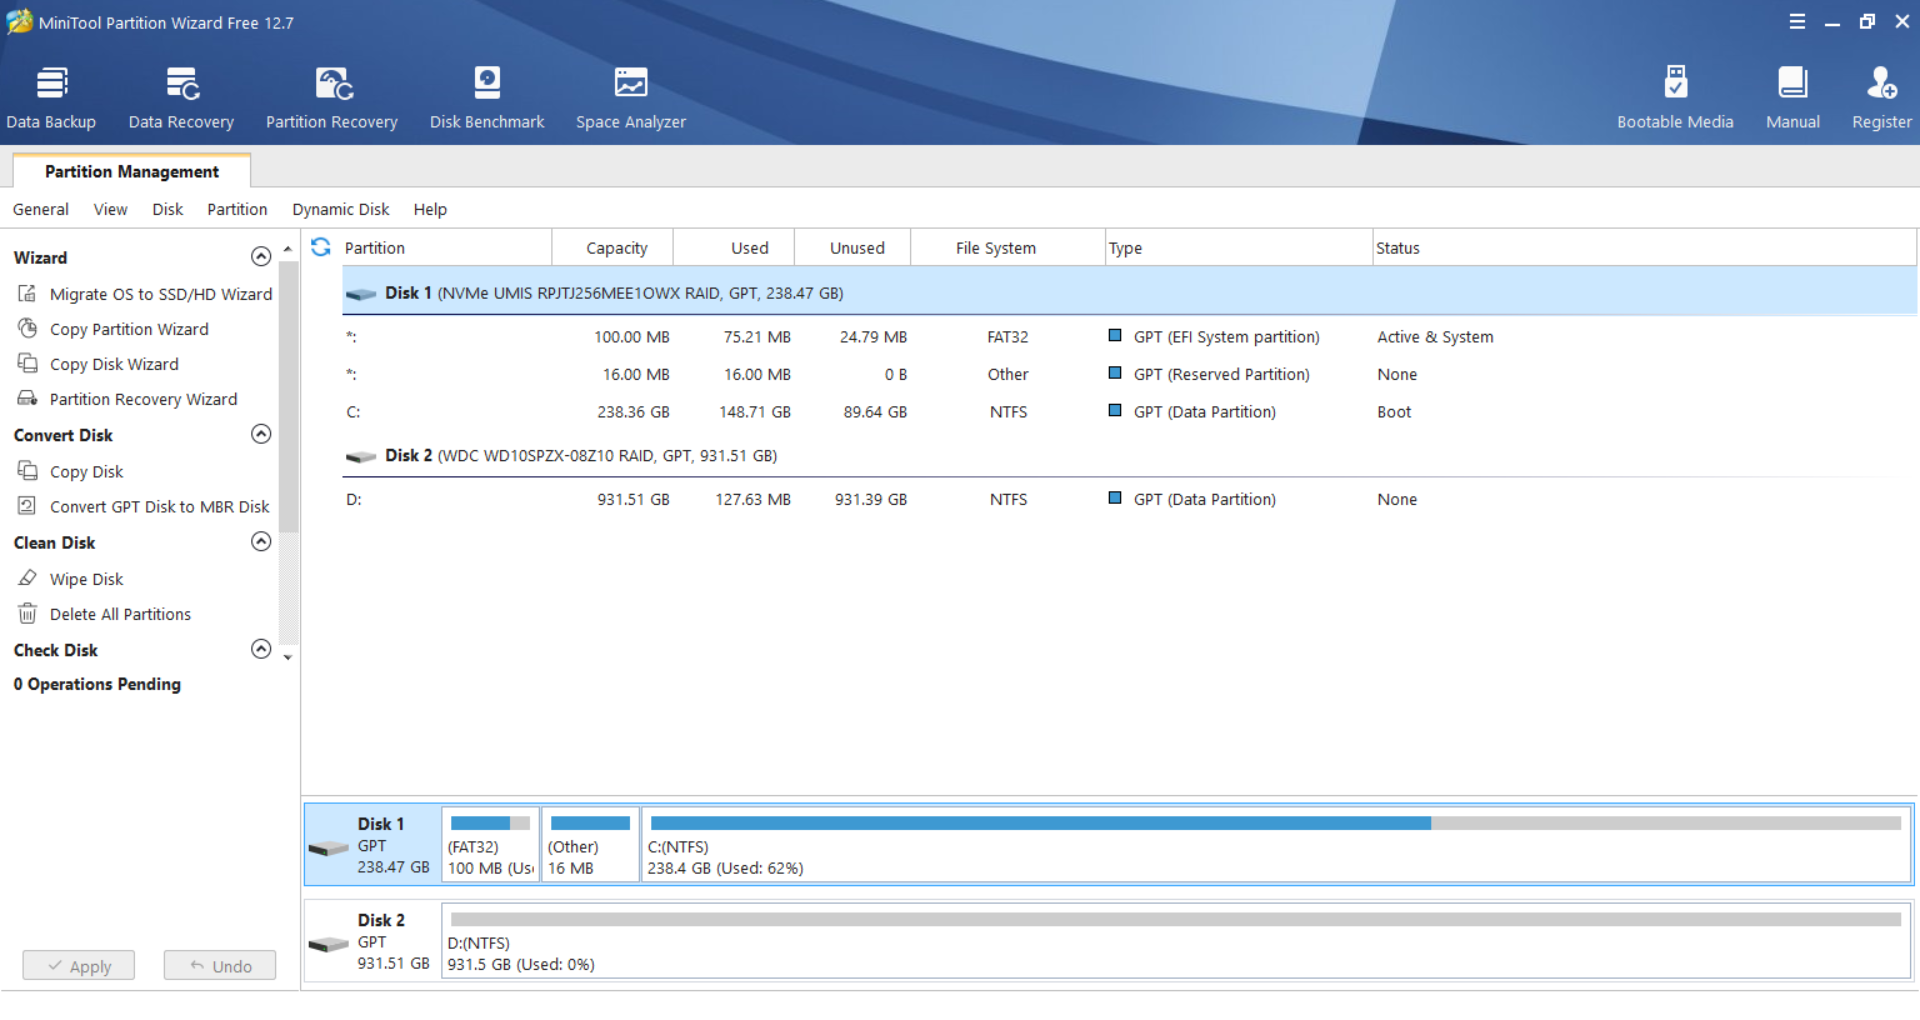Select the FAT32 100 MB partition block
This screenshot has width=1920, height=1020.
(491, 845)
